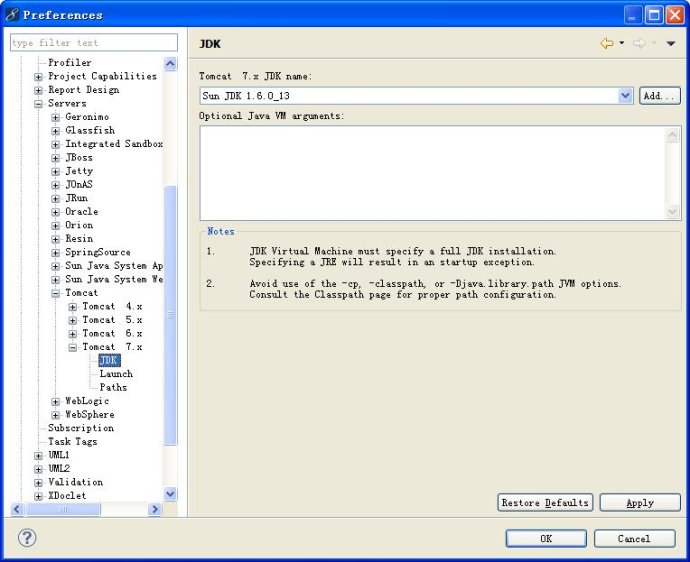Click the help question mark icon
Image resolution: width=690 pixels, height=562 pixels.
[27, 537]
